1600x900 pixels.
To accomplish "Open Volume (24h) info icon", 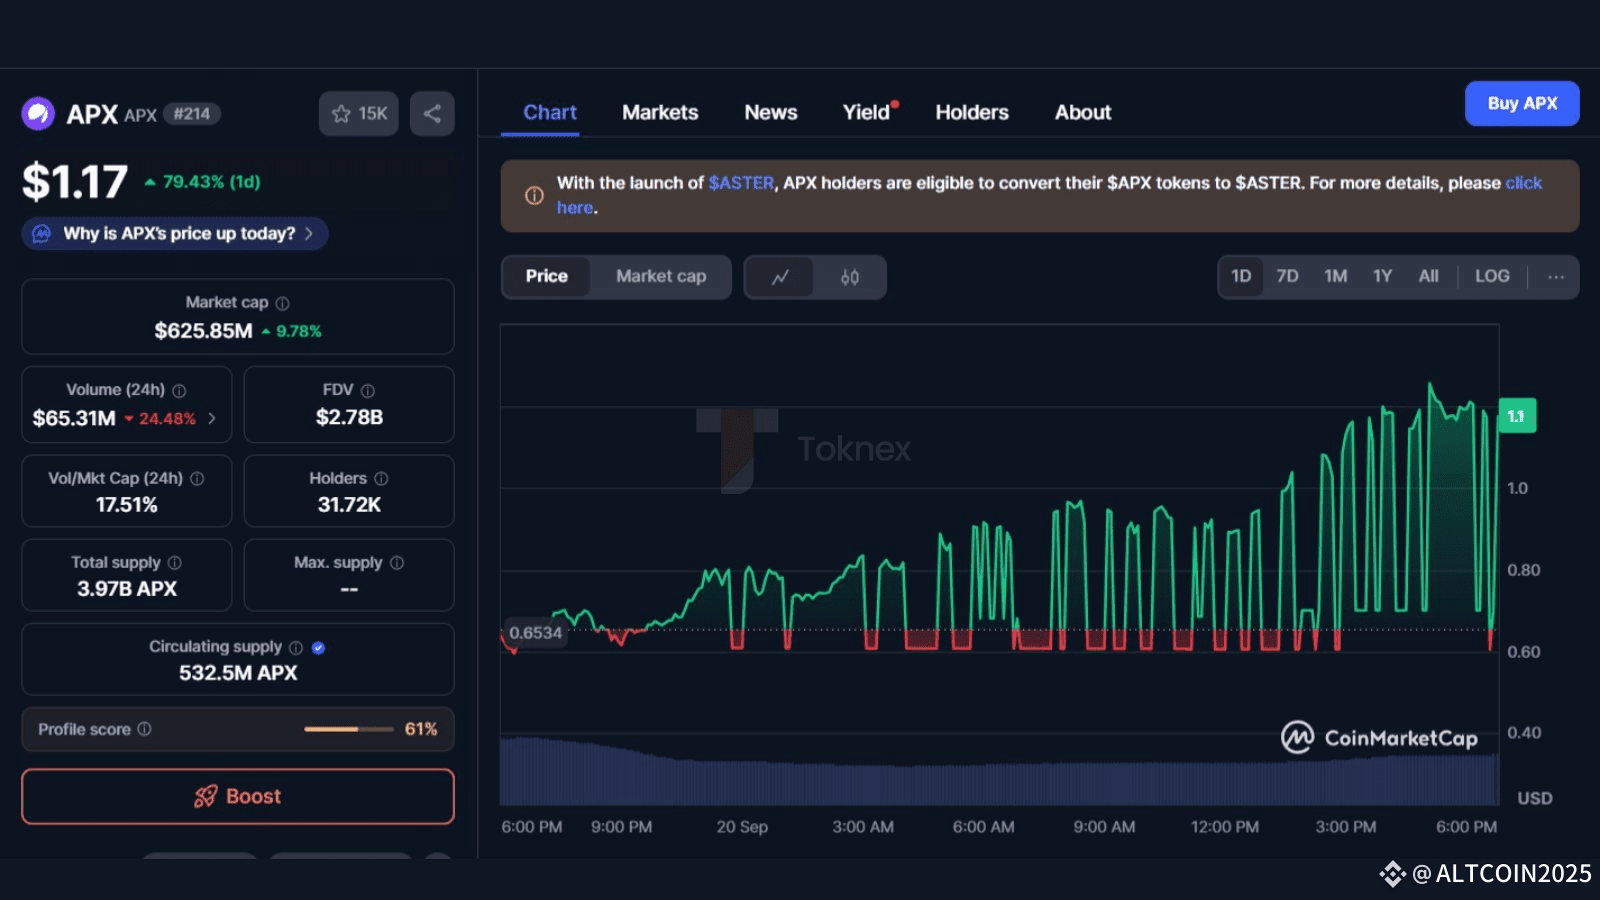I will tap(179, 391).
